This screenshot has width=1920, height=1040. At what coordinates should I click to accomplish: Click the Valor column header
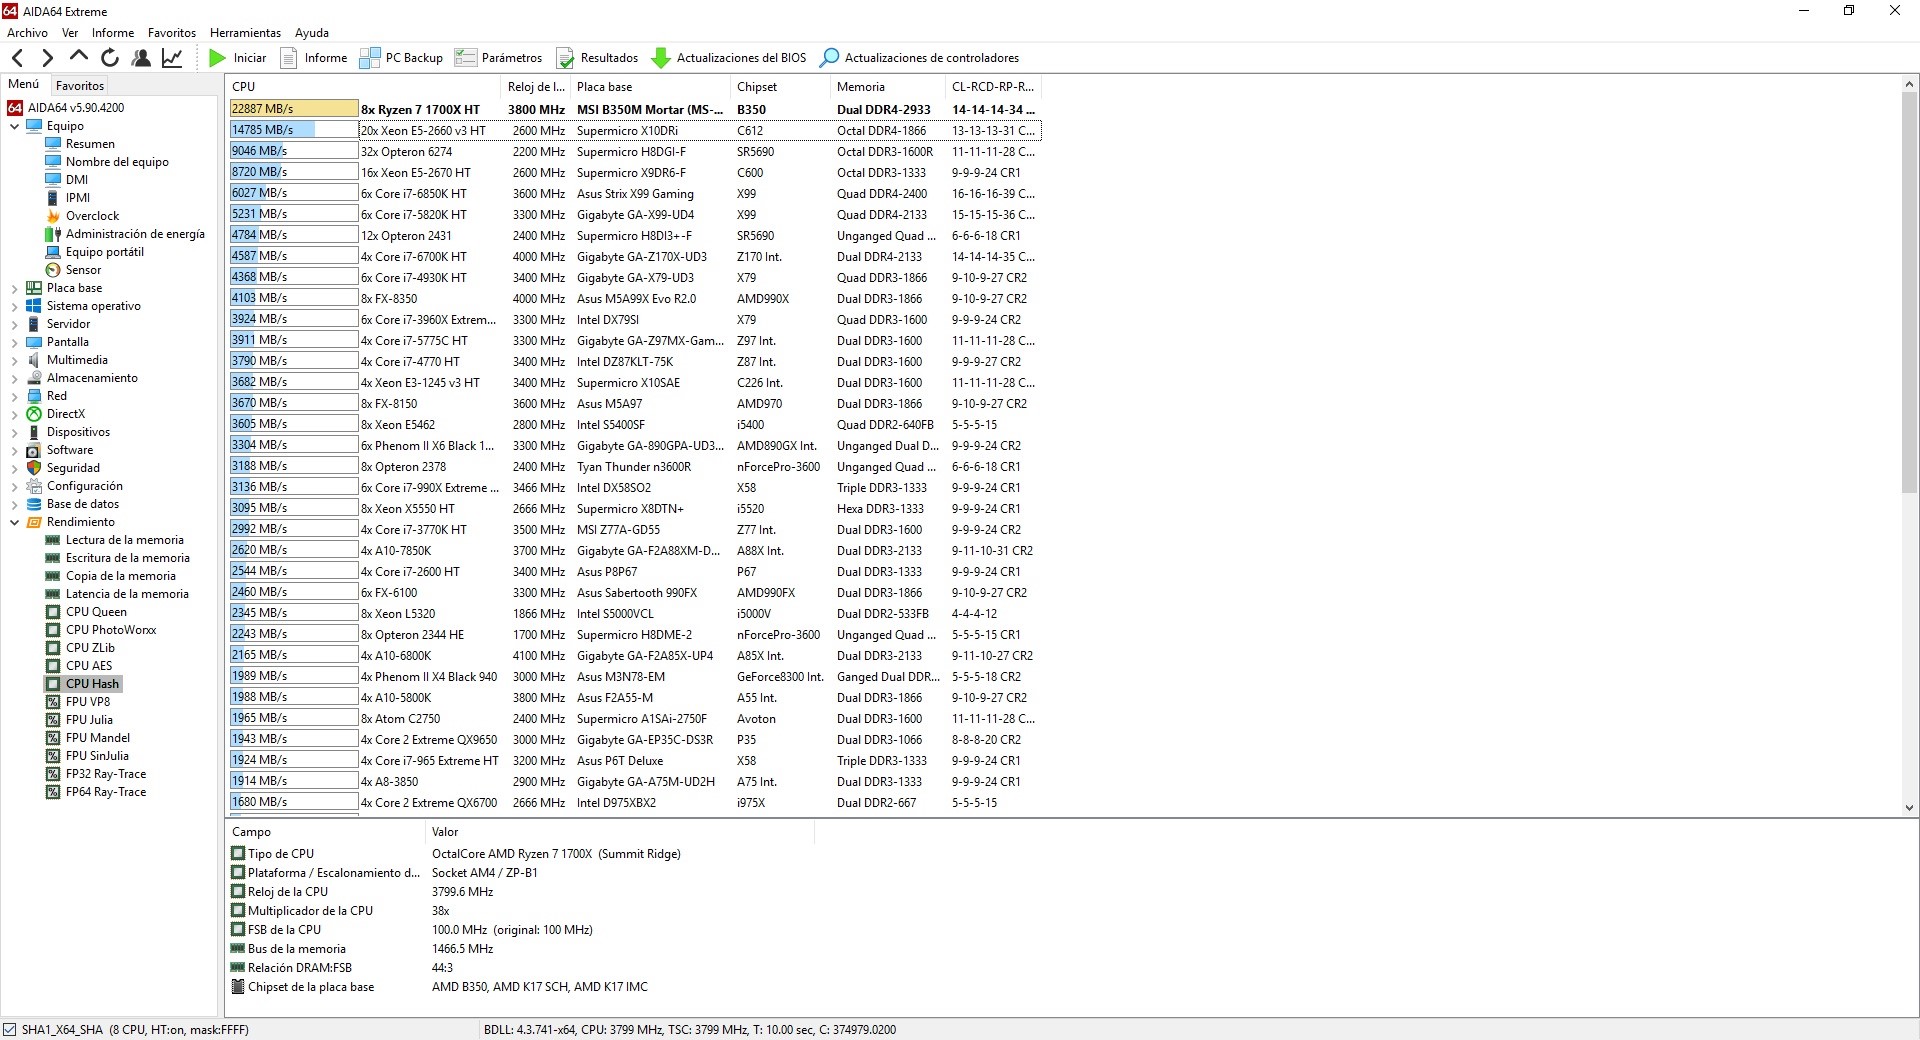[x=620, y=832]
